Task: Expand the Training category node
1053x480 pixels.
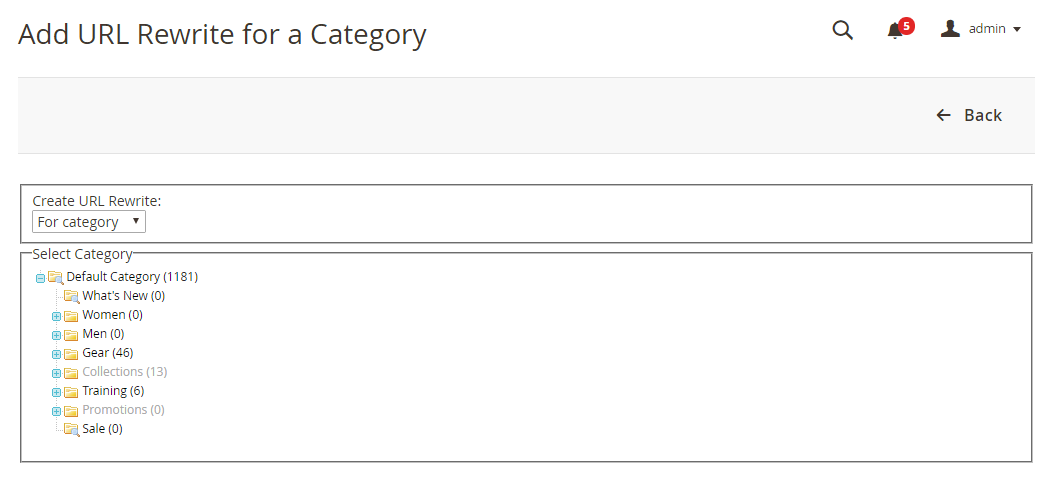Action: click(x=56, y=392)
